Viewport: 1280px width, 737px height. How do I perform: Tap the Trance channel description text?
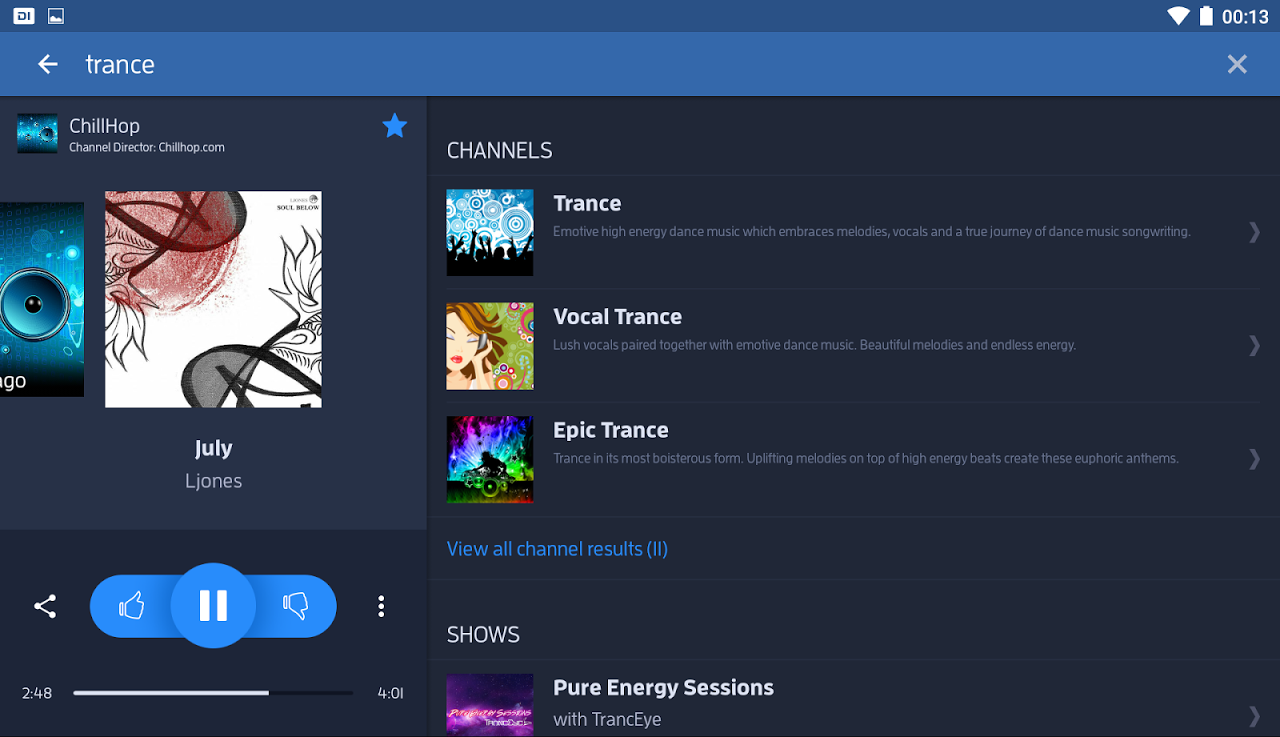click(872, 232)
